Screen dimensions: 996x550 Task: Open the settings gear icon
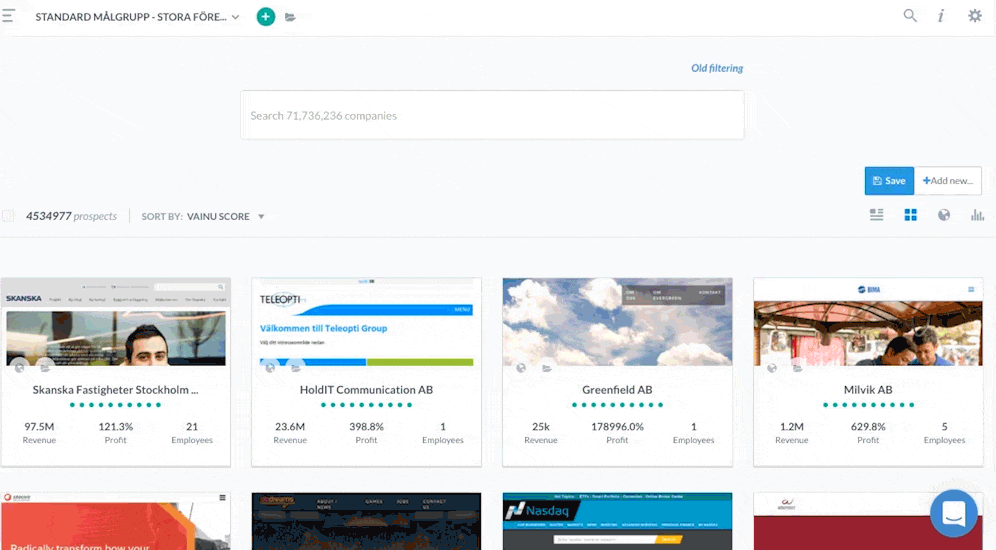(975, 16)
